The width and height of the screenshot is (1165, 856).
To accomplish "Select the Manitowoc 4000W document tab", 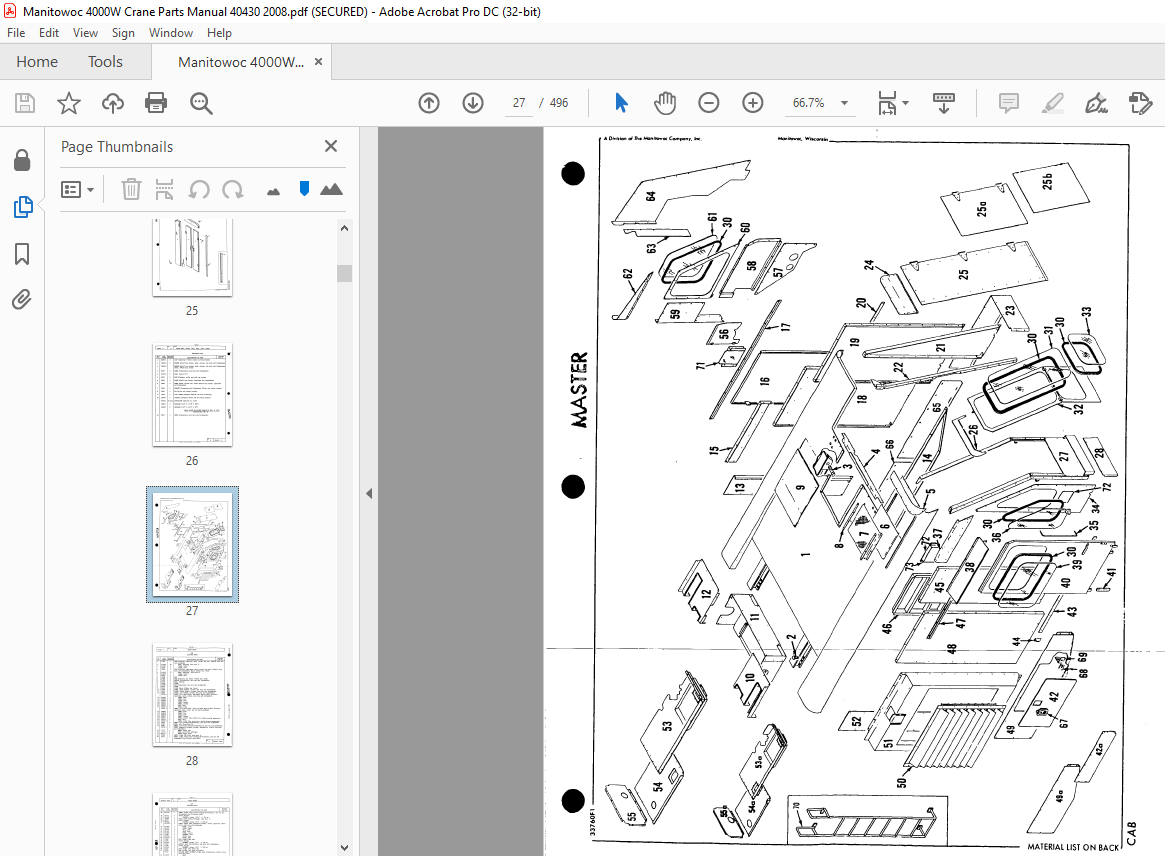I will pyautogui.click(x=241, y=62).
